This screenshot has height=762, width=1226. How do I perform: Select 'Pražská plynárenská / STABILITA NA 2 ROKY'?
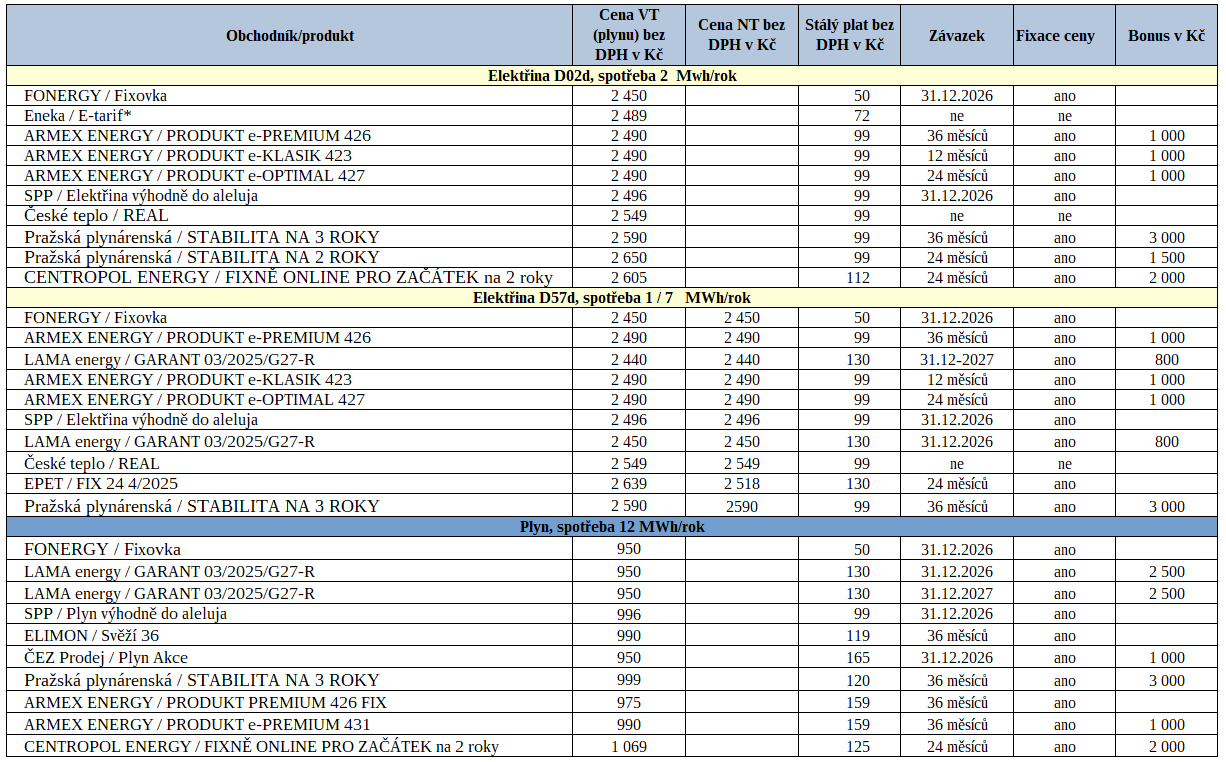coord(202,258)
